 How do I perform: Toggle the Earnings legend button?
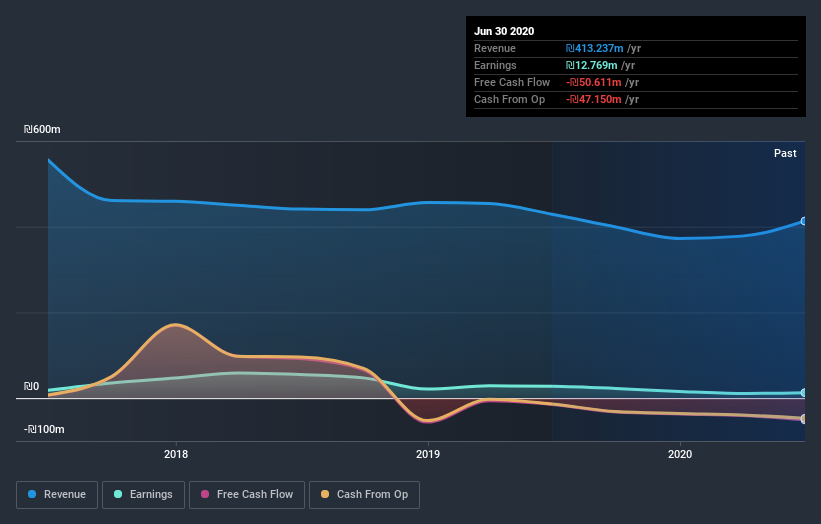(143, 495)
